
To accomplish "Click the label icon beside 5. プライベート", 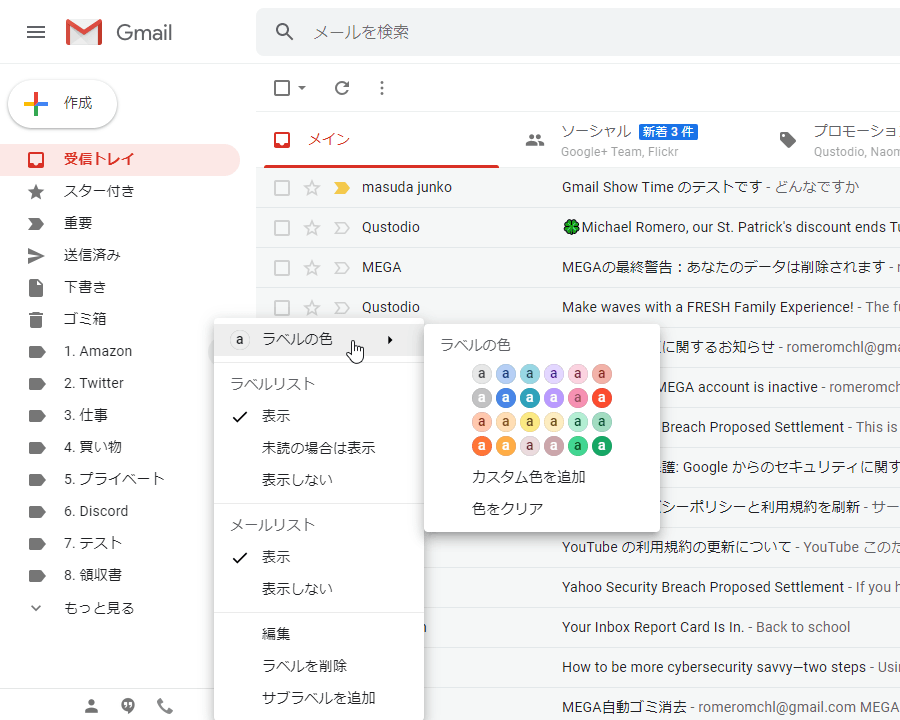I will 37,479.
